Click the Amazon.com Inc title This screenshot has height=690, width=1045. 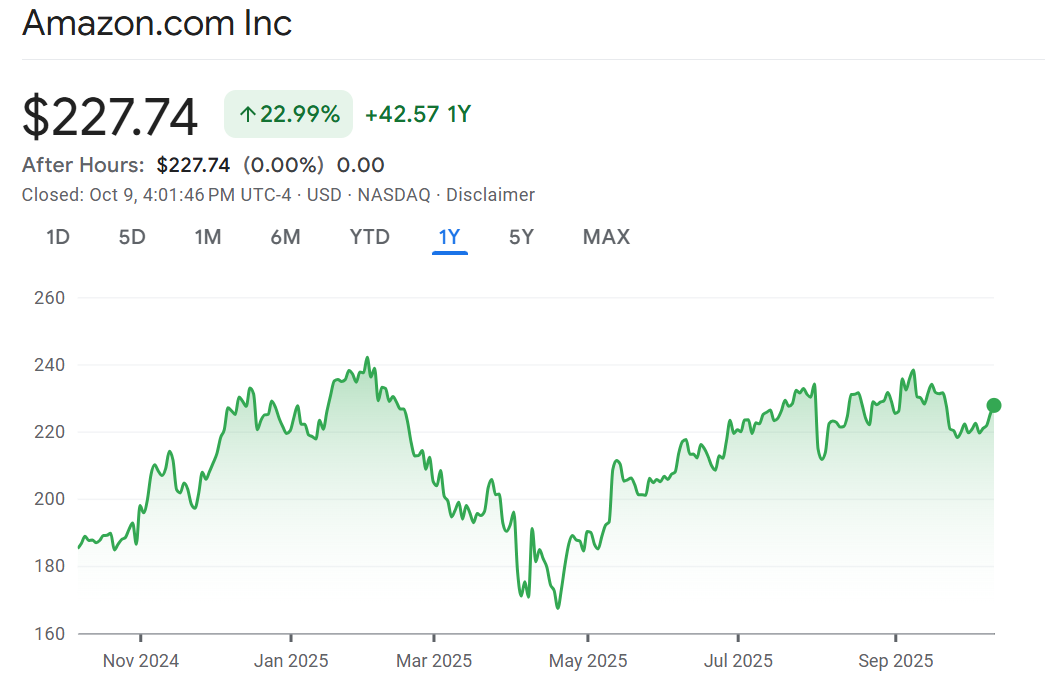click(157, 23)
